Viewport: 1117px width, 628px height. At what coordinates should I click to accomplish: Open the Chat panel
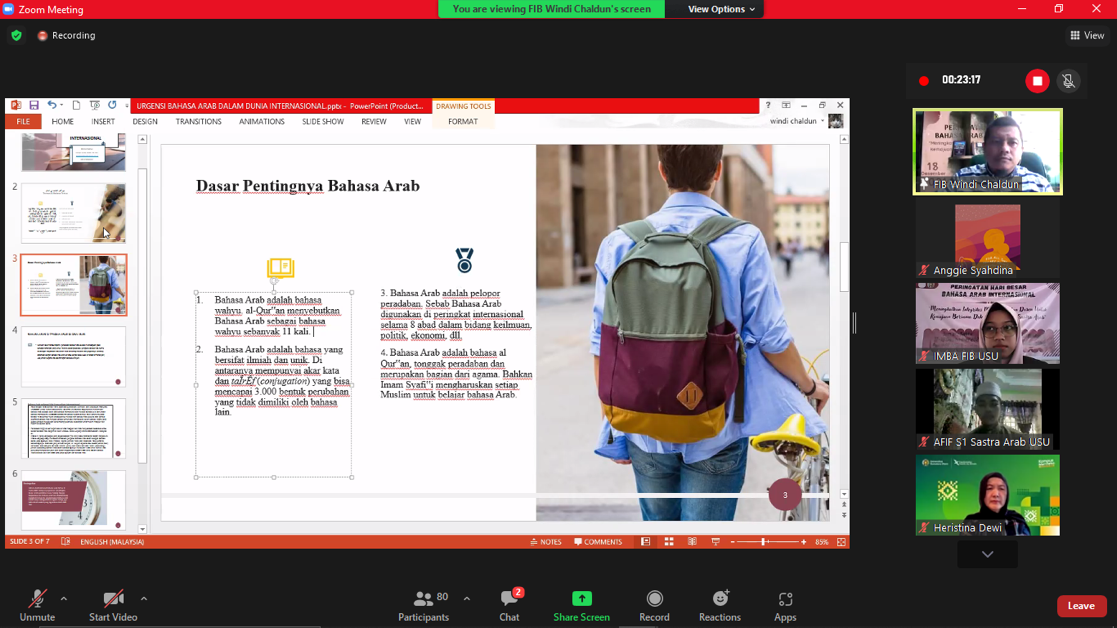tap(509, 604)
